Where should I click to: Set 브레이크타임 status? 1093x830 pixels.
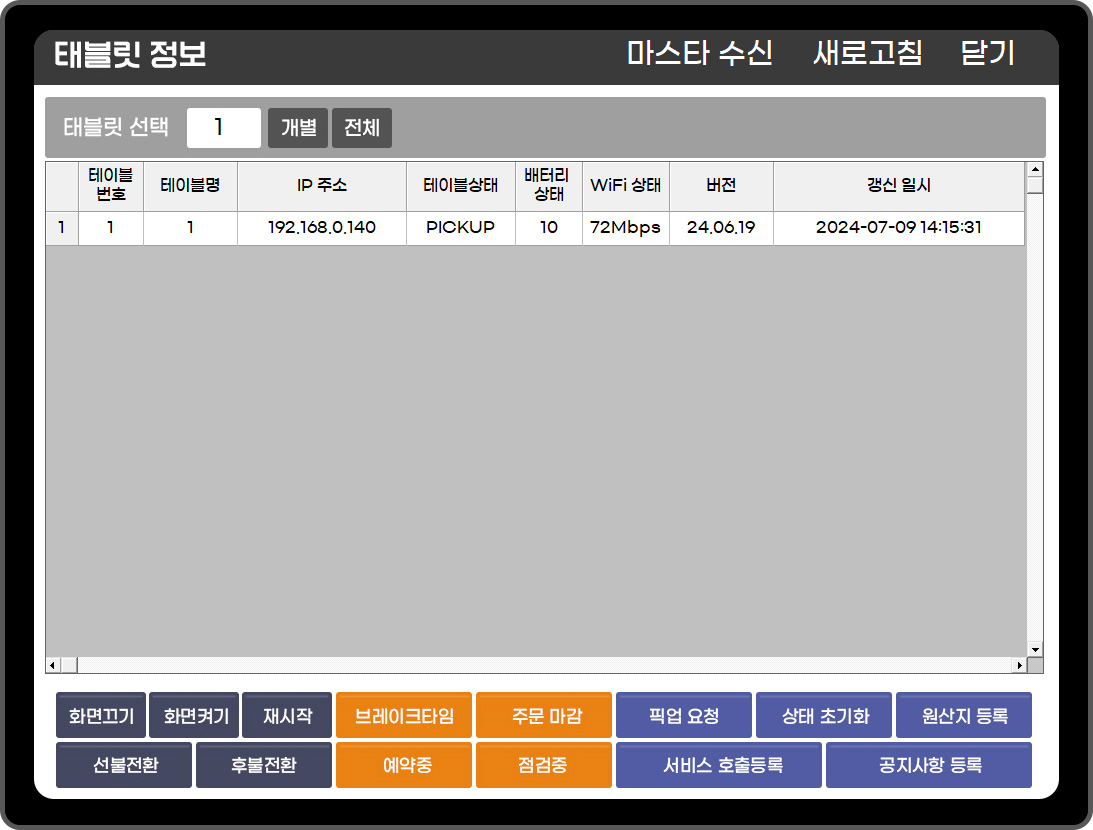404,715
